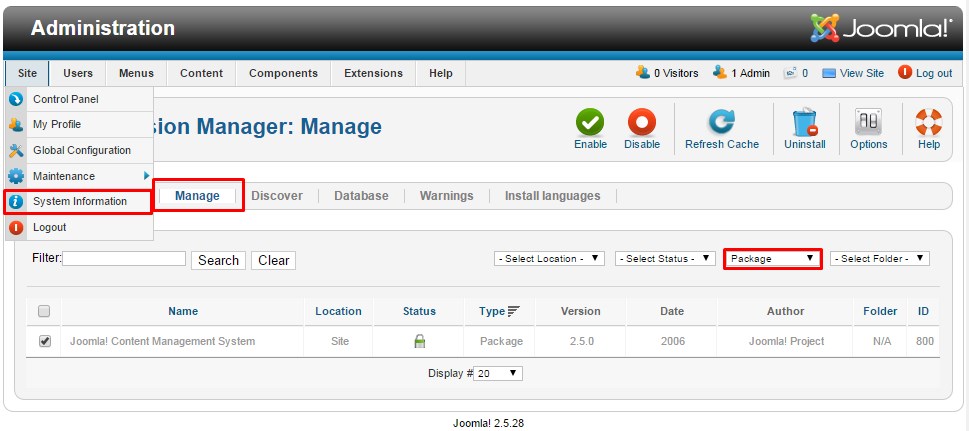The height and width of the screenshot is (431, 969).
Task: Open the Users menu
Action: point(78,73)
